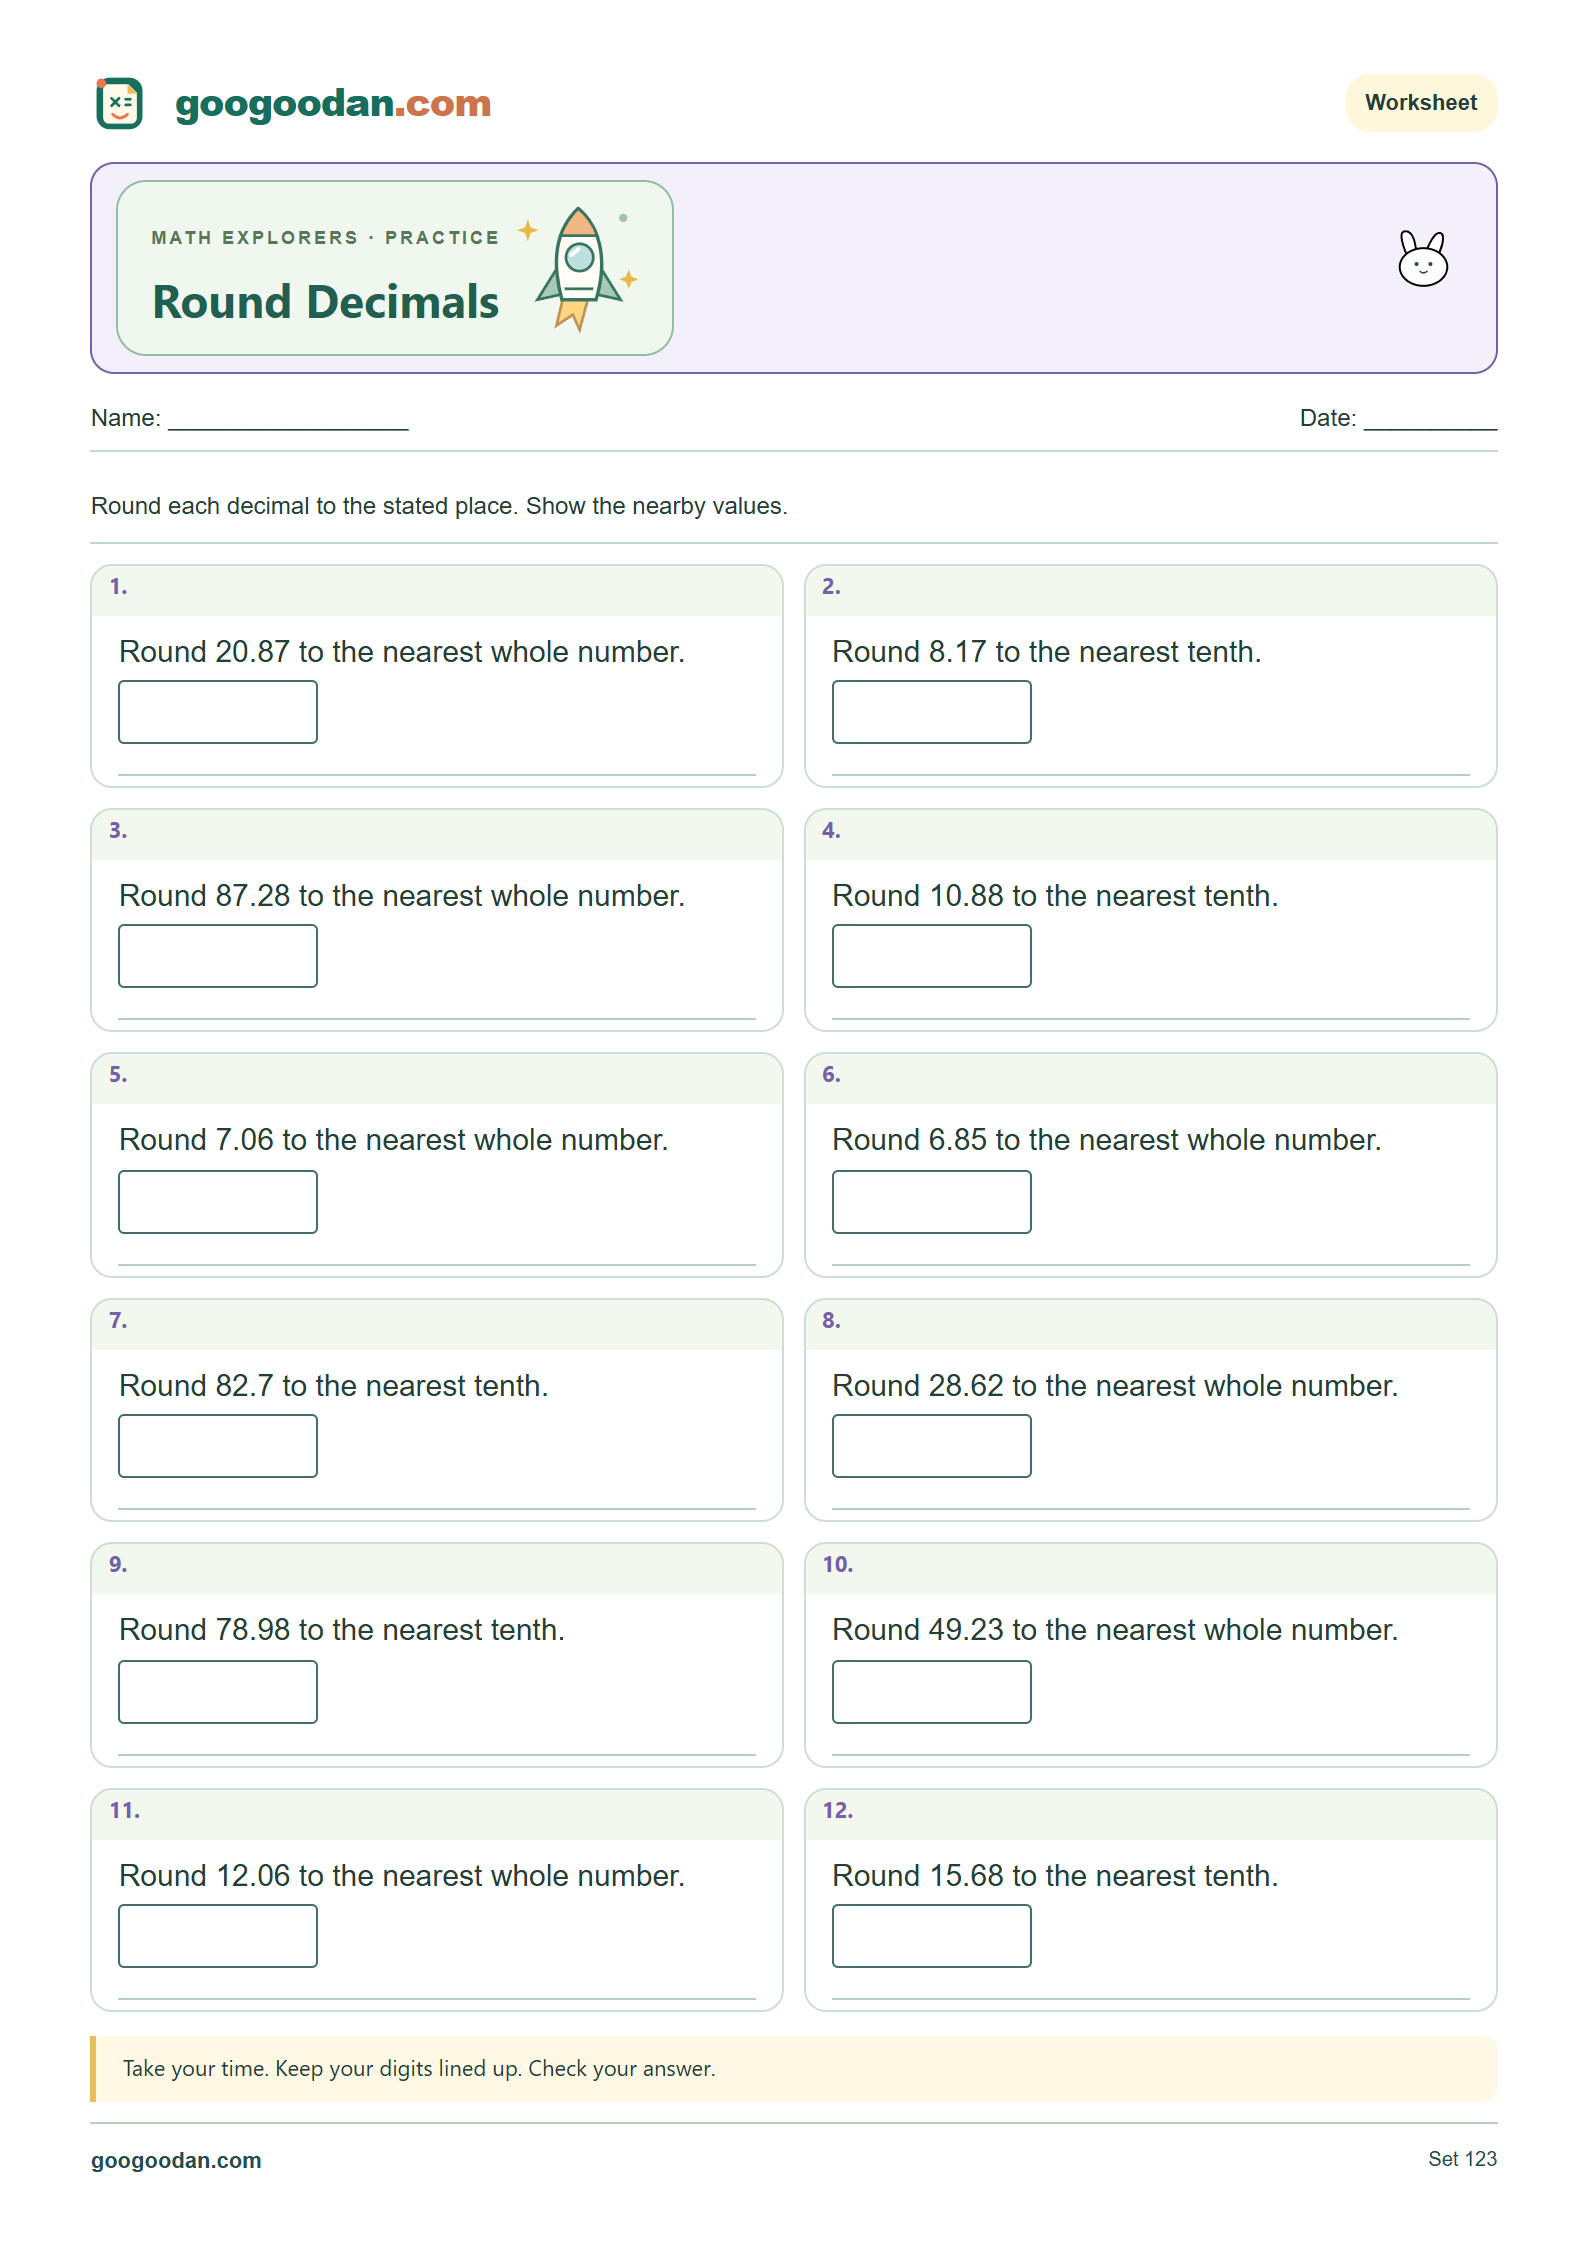
Task: Click text 'Round 28.62 to the nearest whole number.'
Action: click(1115, 1386)
